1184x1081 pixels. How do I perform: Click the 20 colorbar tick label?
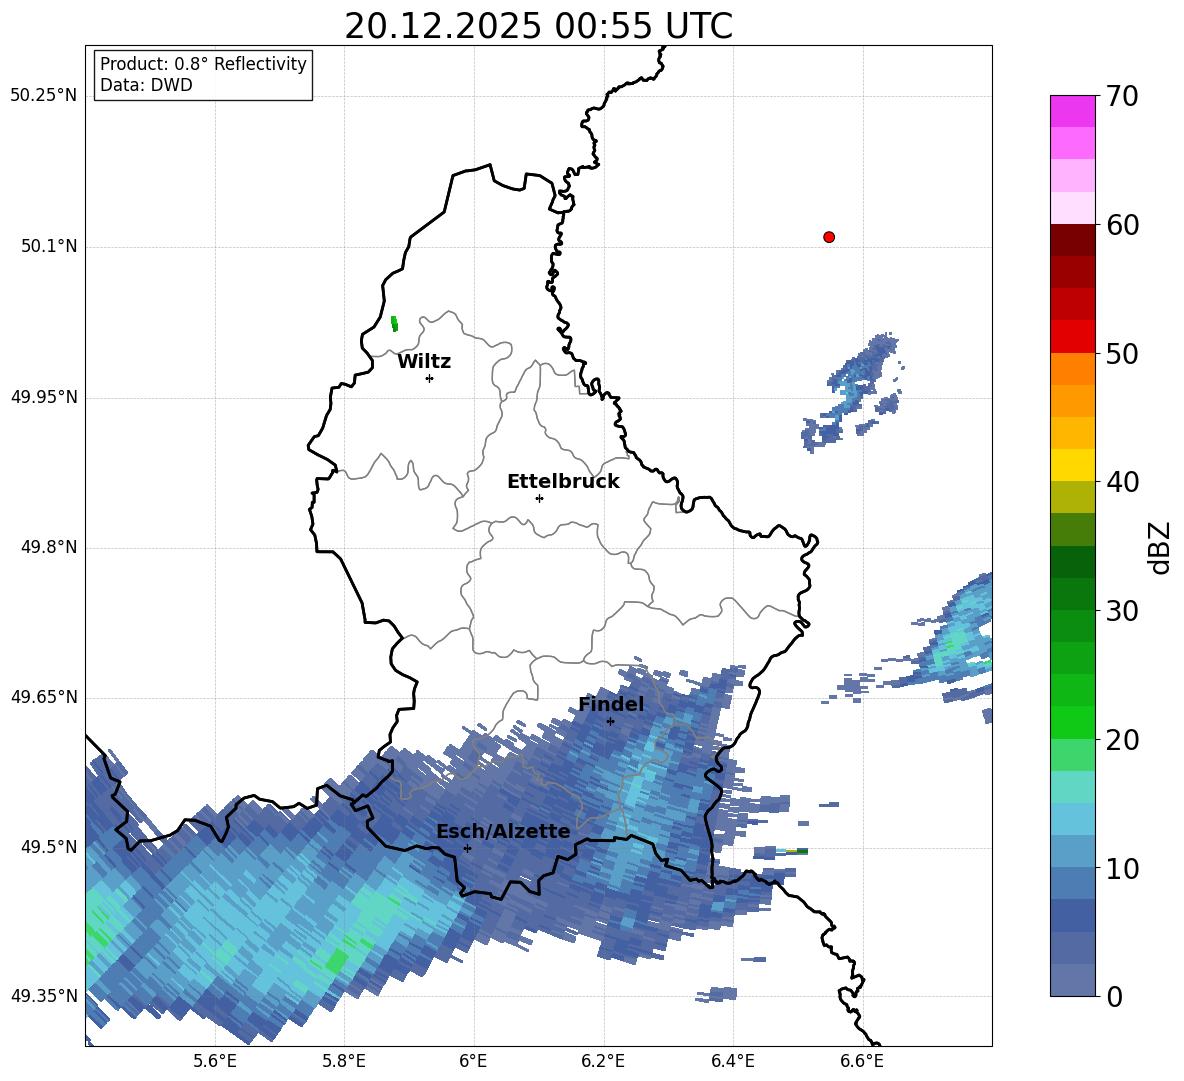[1122, 740]
